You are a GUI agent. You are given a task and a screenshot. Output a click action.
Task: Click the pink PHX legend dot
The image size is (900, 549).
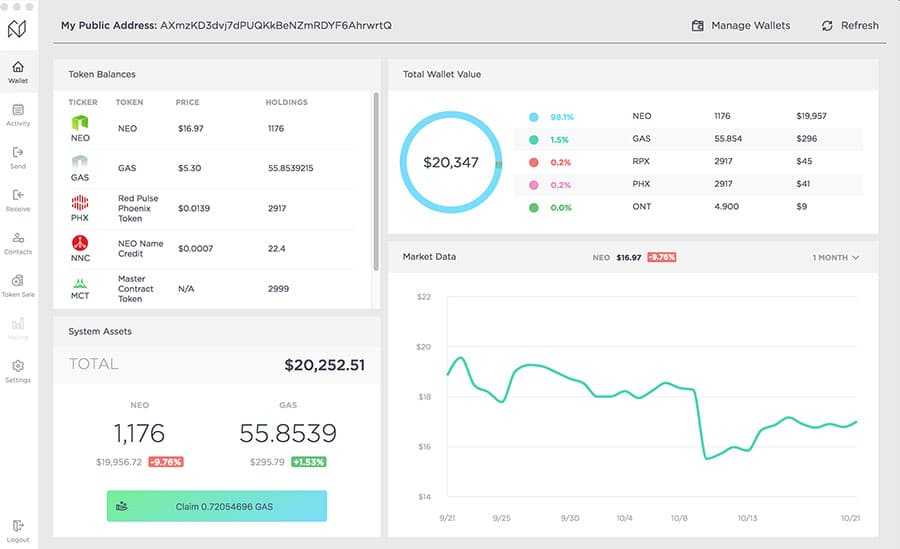point(533,185)
